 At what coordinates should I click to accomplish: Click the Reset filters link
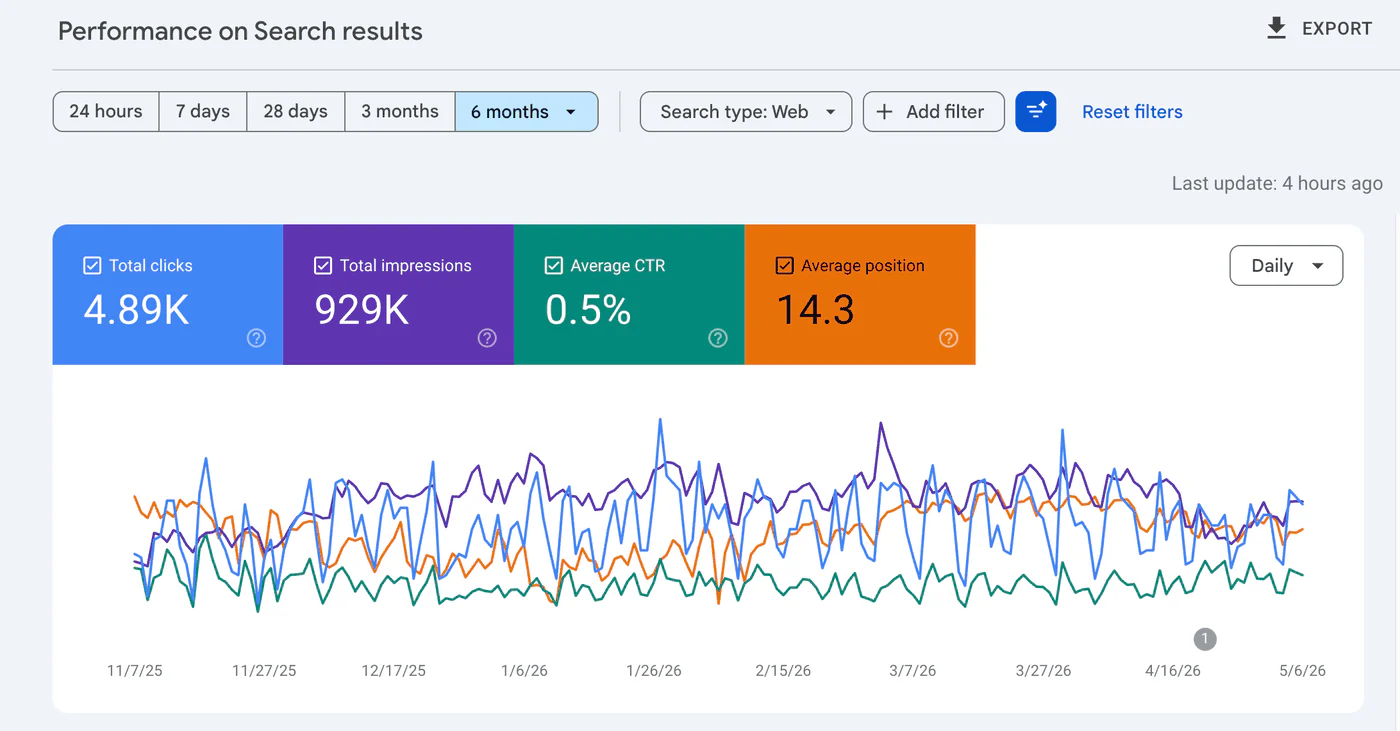coord(1132,112)
